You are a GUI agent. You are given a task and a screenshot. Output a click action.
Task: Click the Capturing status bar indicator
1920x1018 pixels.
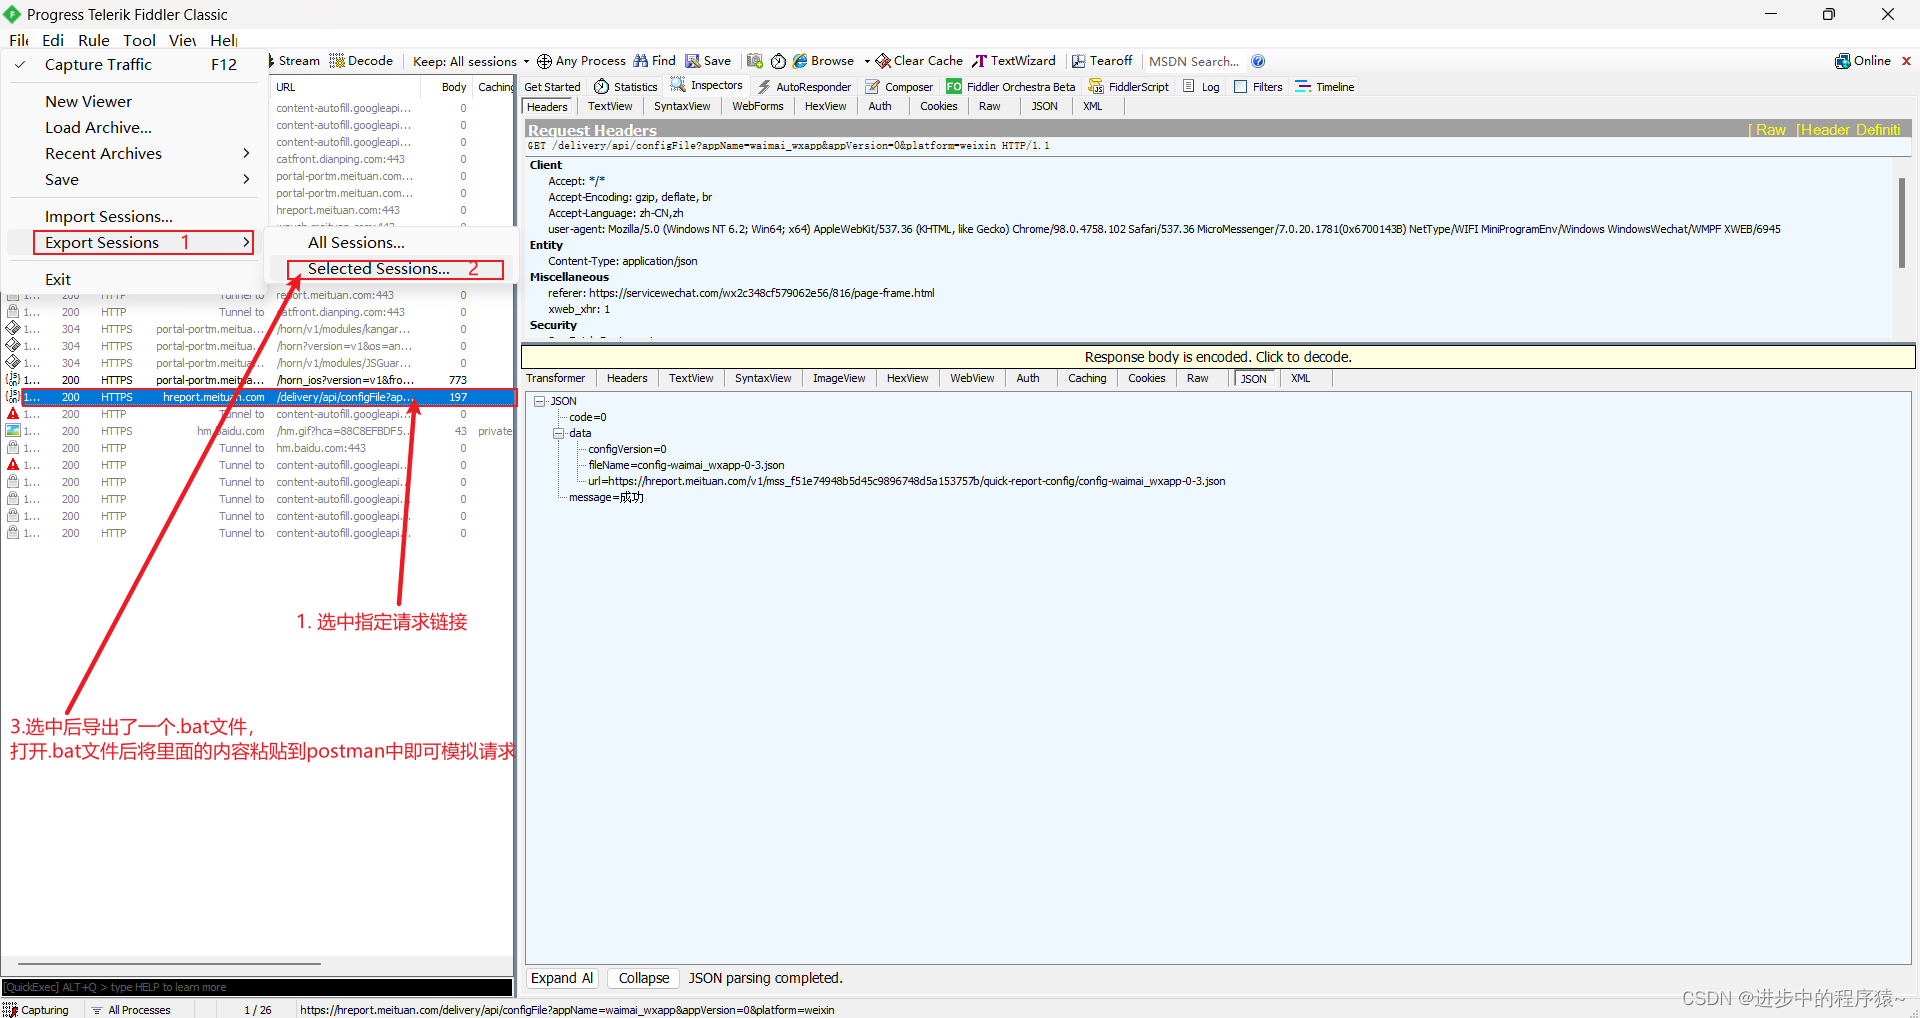(x=37, y=1010)
